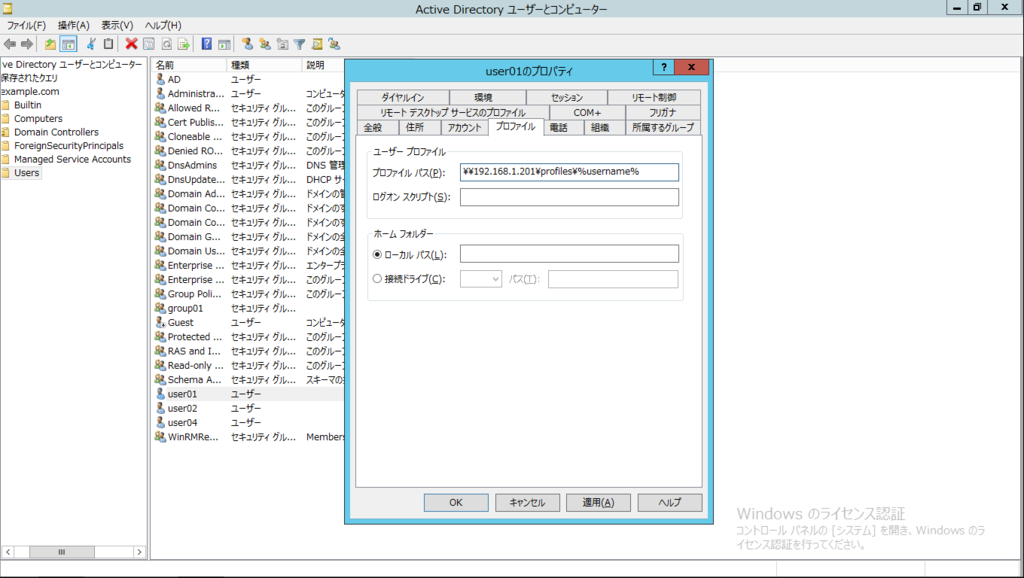Toggle the show/hide action pane icon

[224, 44]
